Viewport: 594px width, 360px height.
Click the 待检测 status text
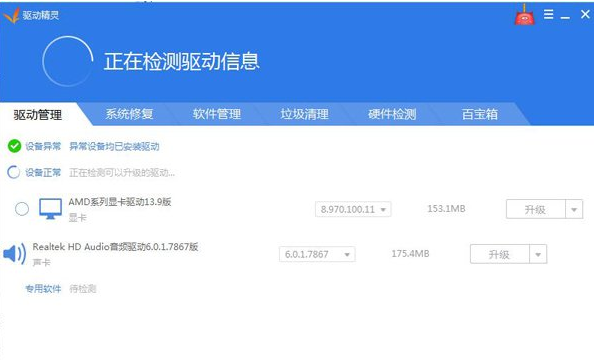click(83, 289)
